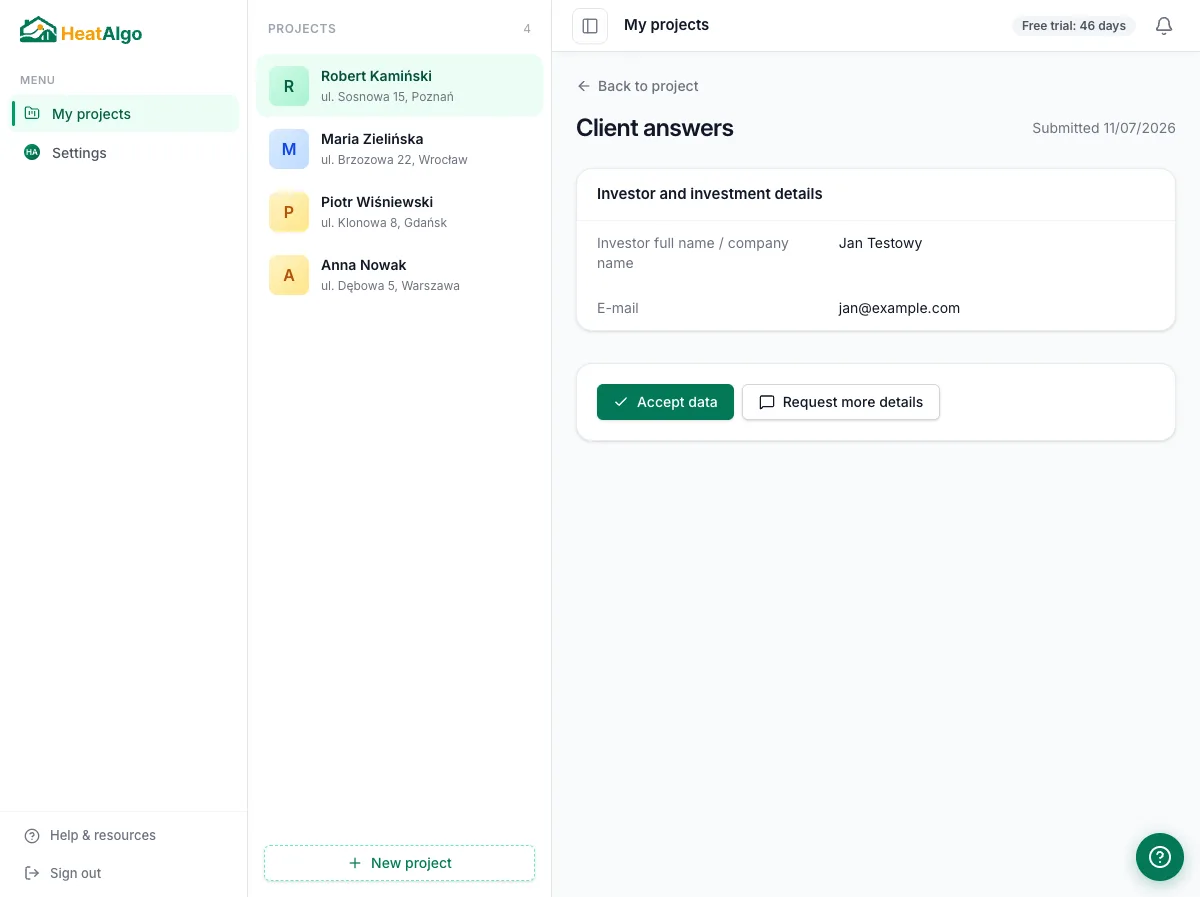1200x897 pixels.
Task: Click the HeatAlgo brand name
Action: (101, 33)
